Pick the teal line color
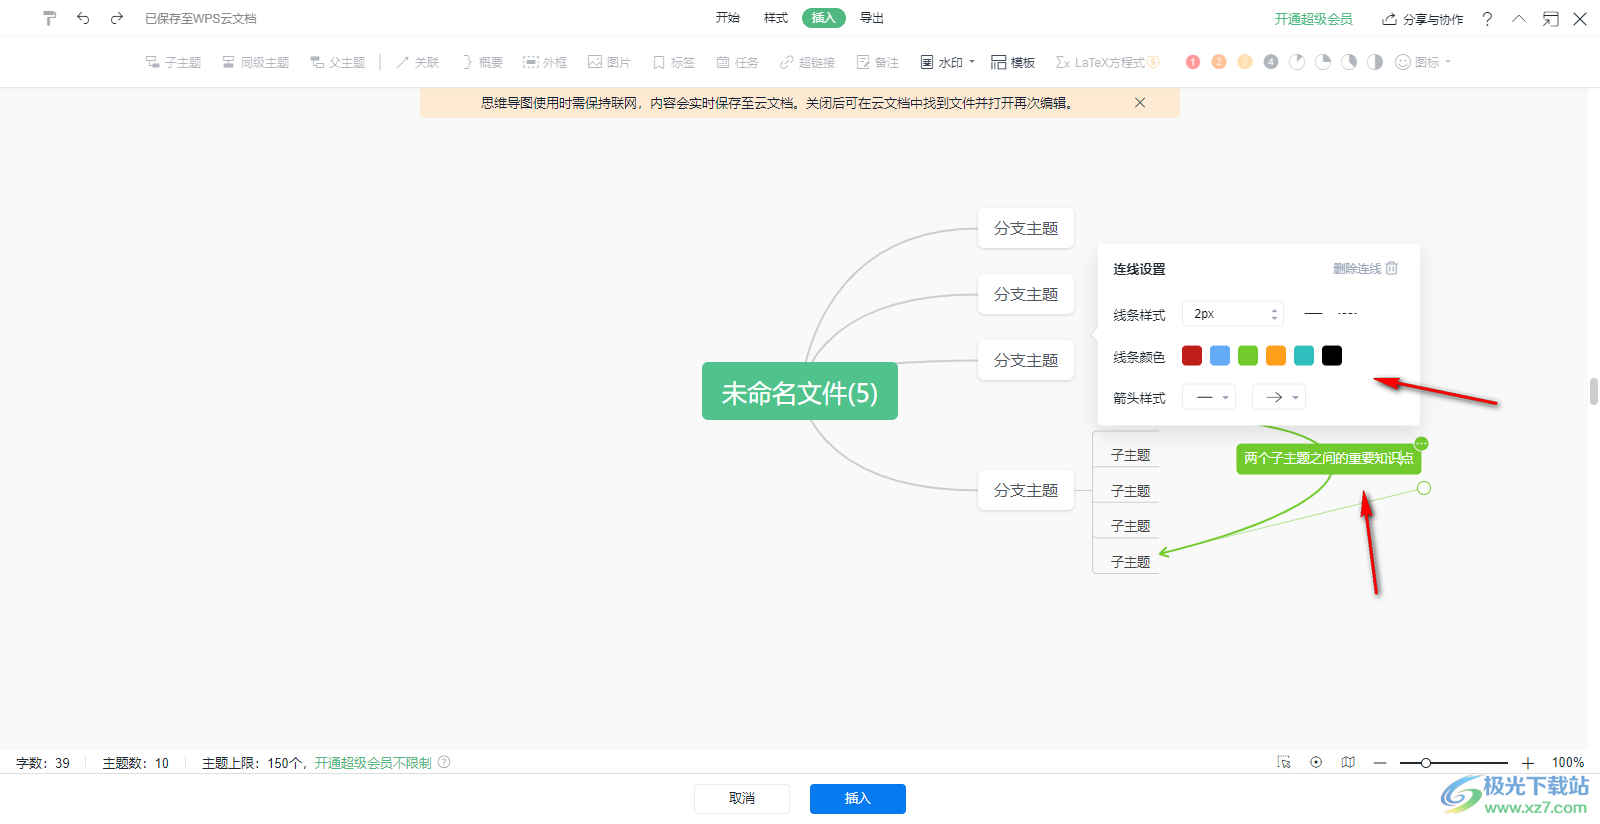Screen dimensions: 1600x824 [1304, 356]
